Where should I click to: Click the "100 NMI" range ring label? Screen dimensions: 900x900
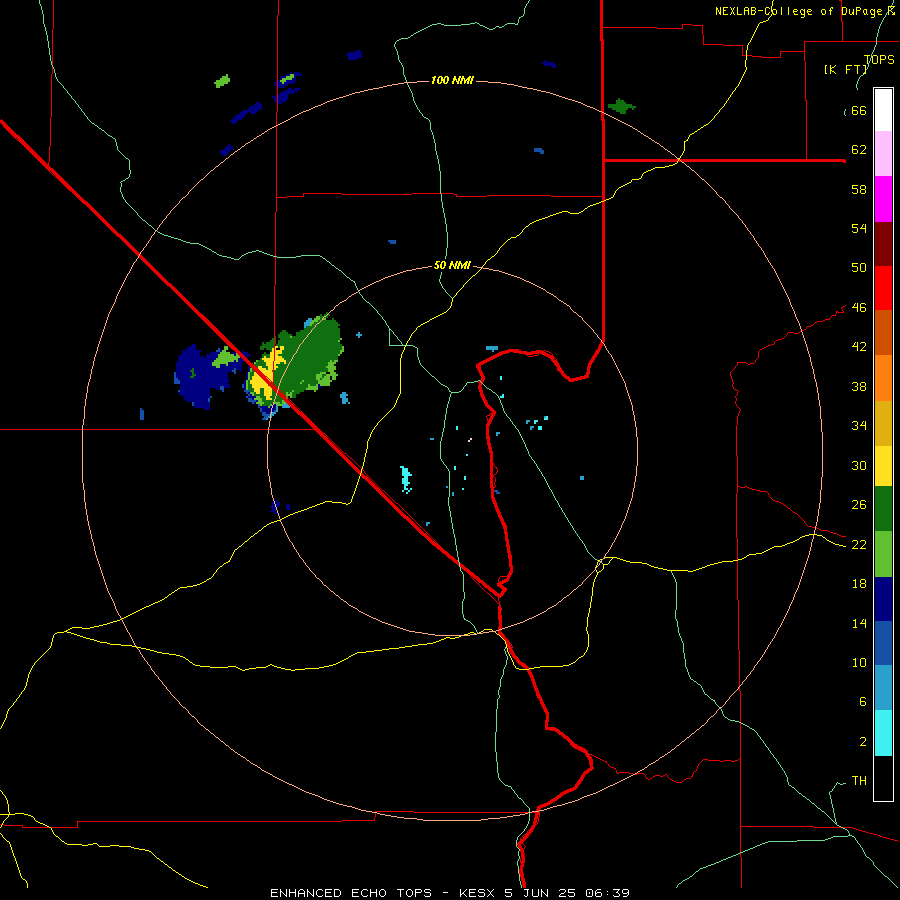(x=452, y=80)
